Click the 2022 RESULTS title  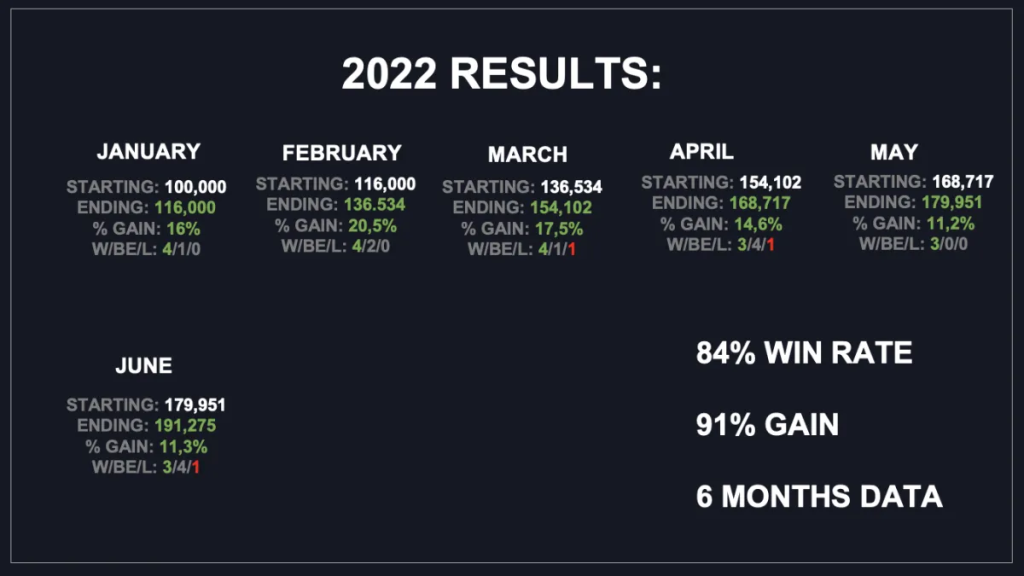[502, 75]
